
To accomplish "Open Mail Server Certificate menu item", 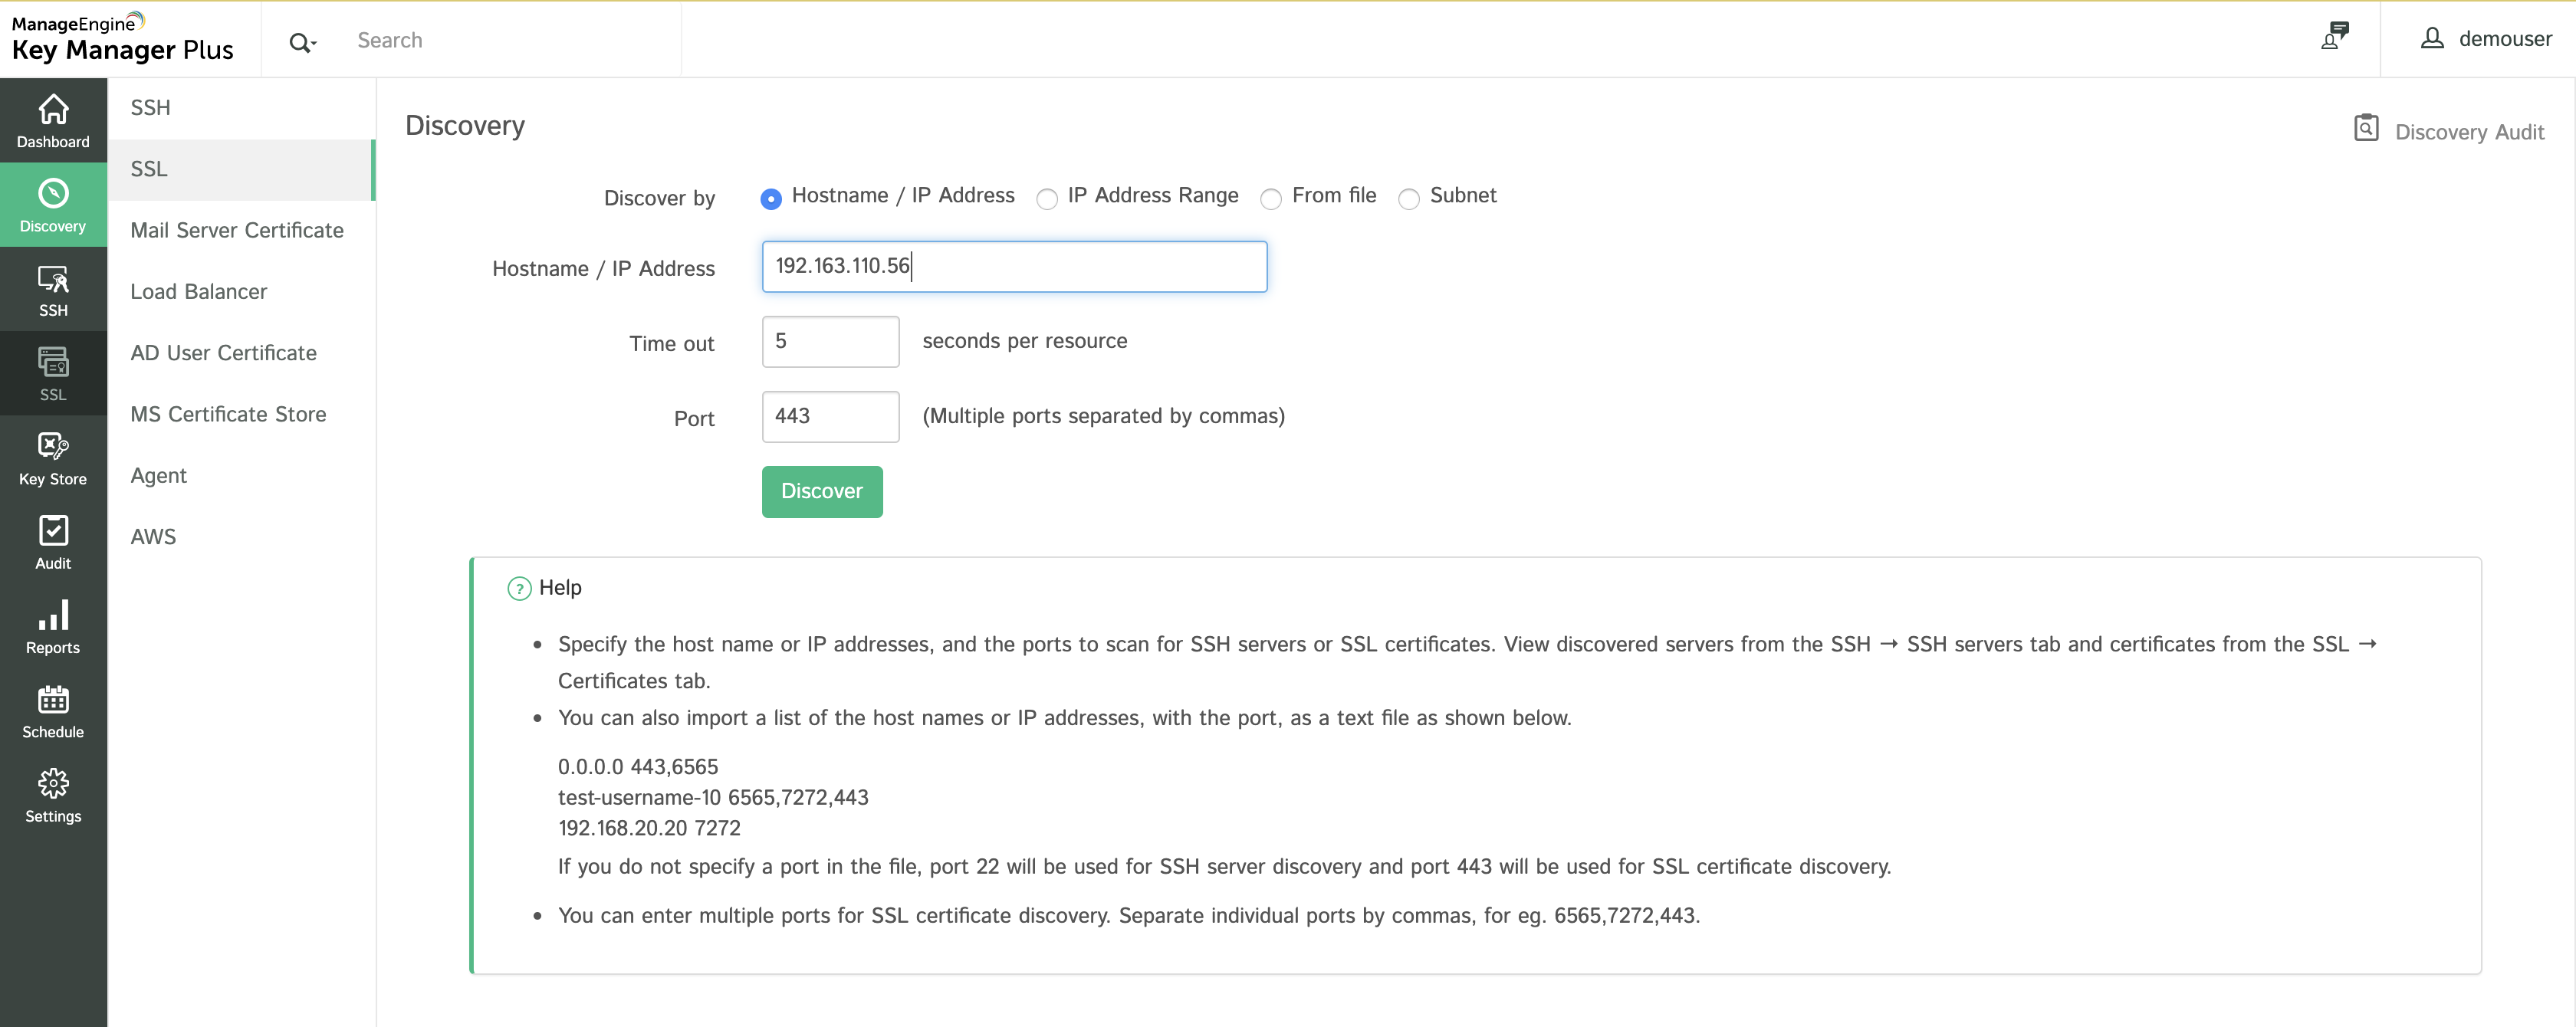I will click(x=237, y=230).
